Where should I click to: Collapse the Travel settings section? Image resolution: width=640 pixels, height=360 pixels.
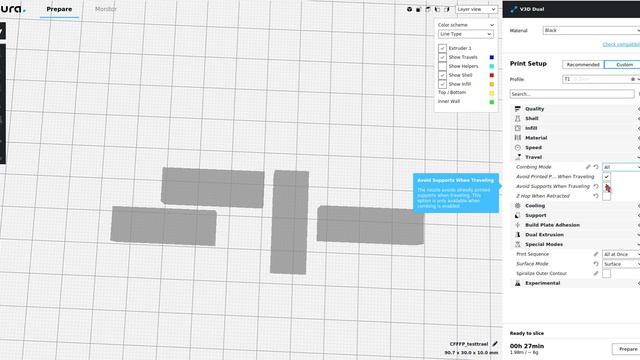pyautogui.click(x=575, y=157)
